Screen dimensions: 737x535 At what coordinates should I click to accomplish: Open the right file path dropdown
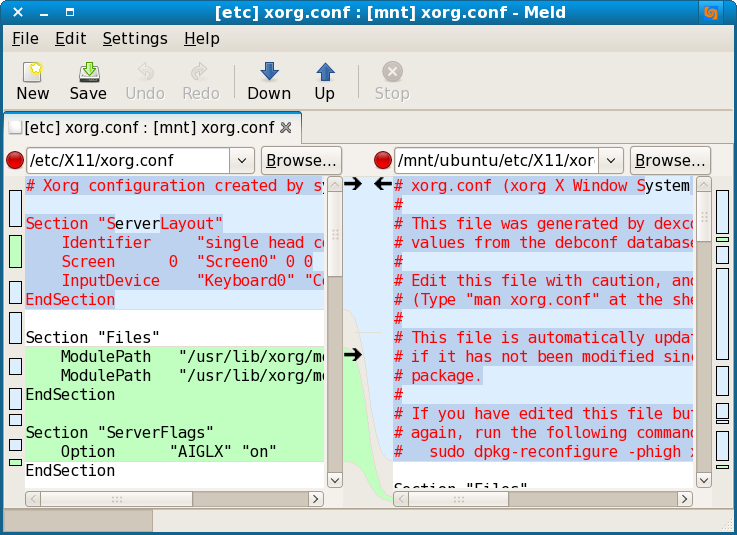point(611,160)
